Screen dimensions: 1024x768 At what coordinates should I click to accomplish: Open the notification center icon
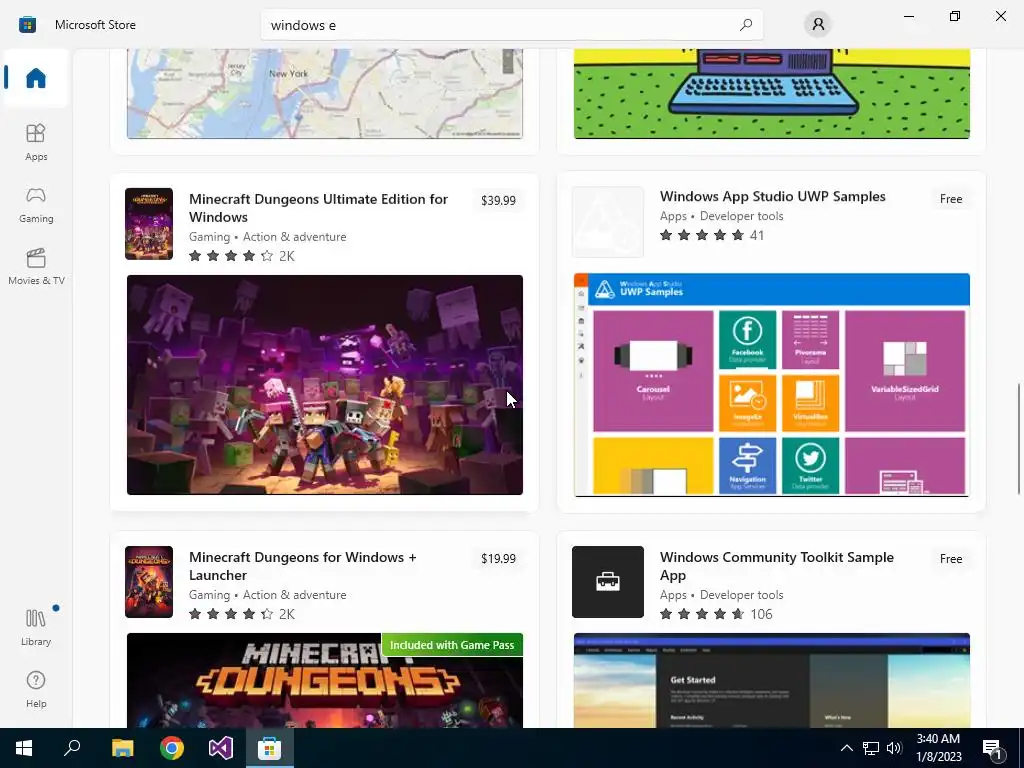(992, 748)
